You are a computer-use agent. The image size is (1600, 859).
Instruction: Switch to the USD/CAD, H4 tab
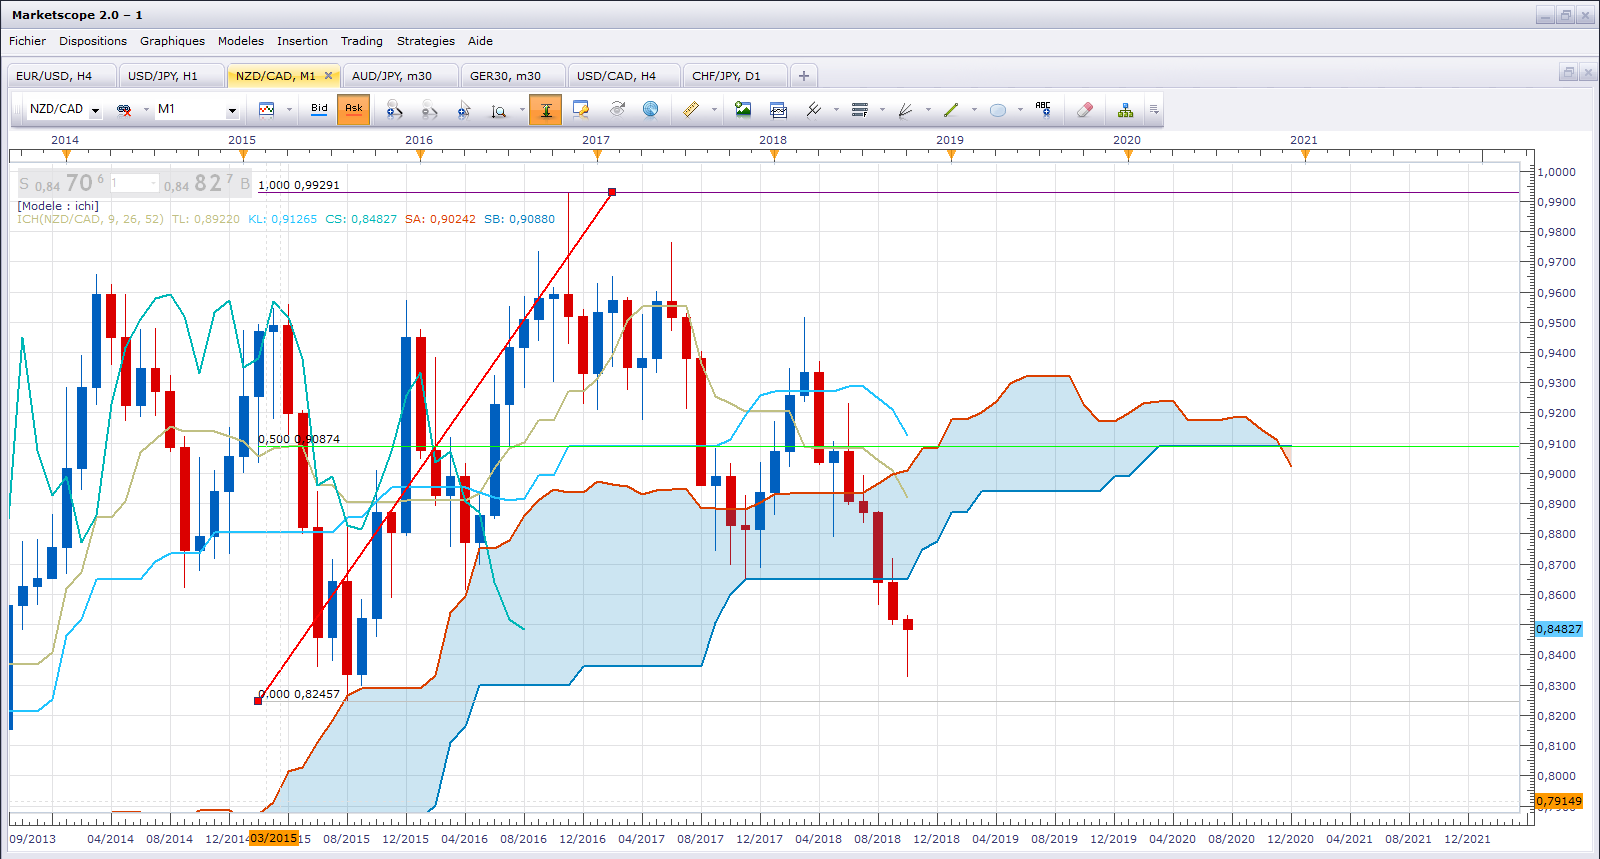[616, 76]
